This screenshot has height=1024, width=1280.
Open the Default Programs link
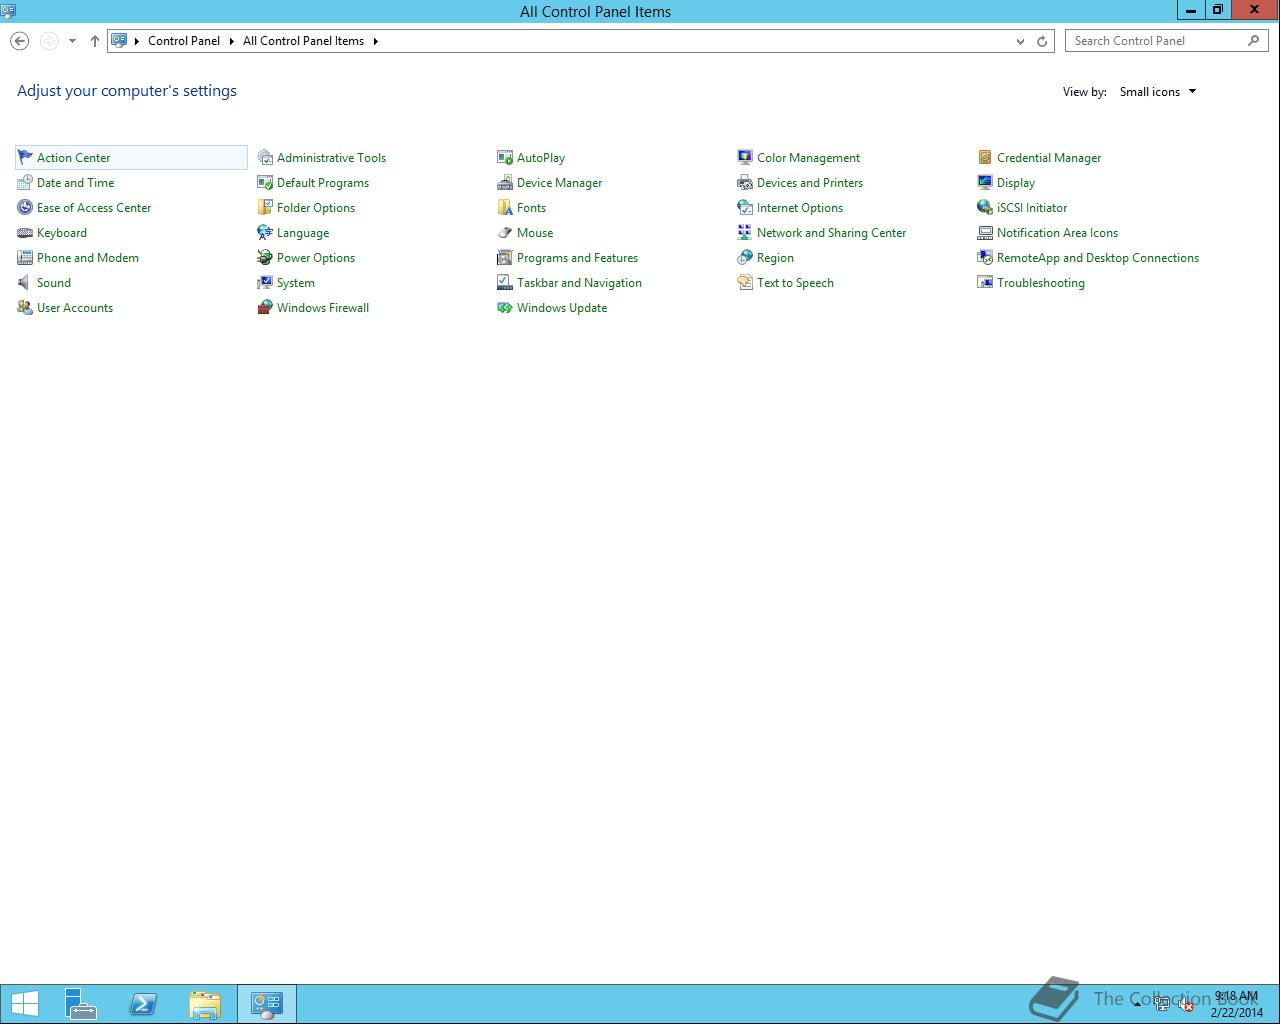pyautogui.click(x=323, y=182)
